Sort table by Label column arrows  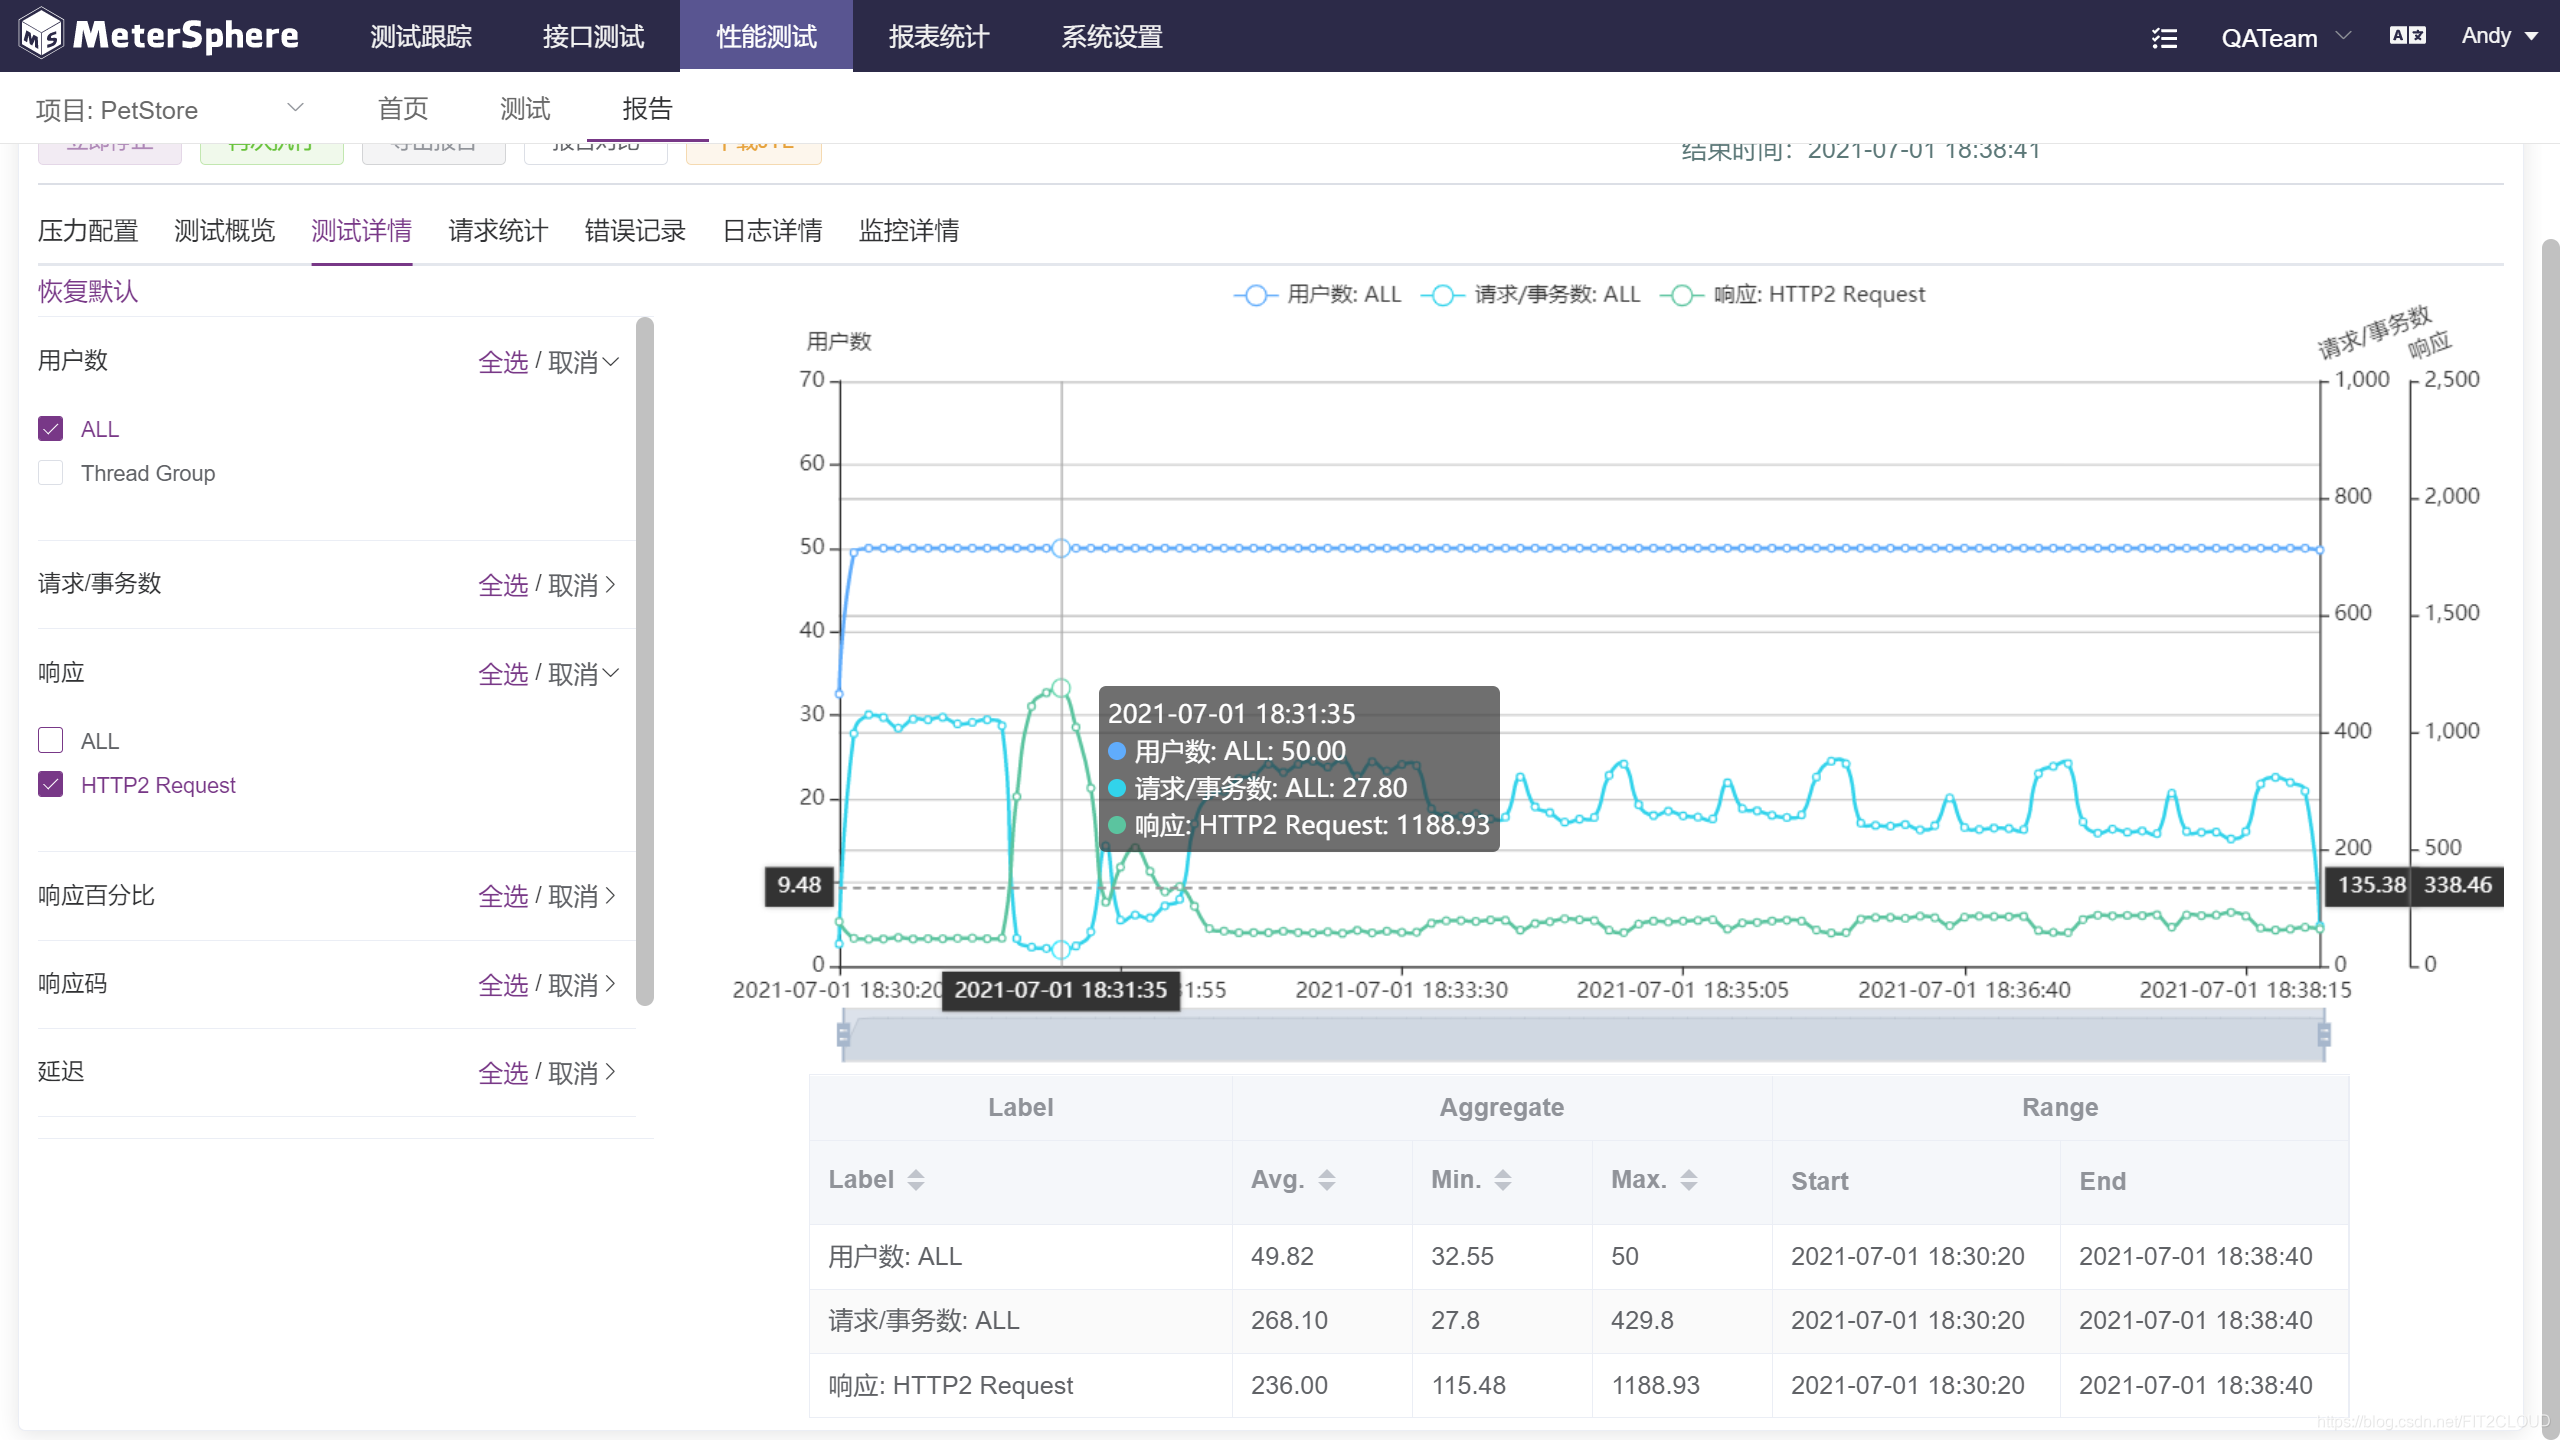(x=916, y=1180)
